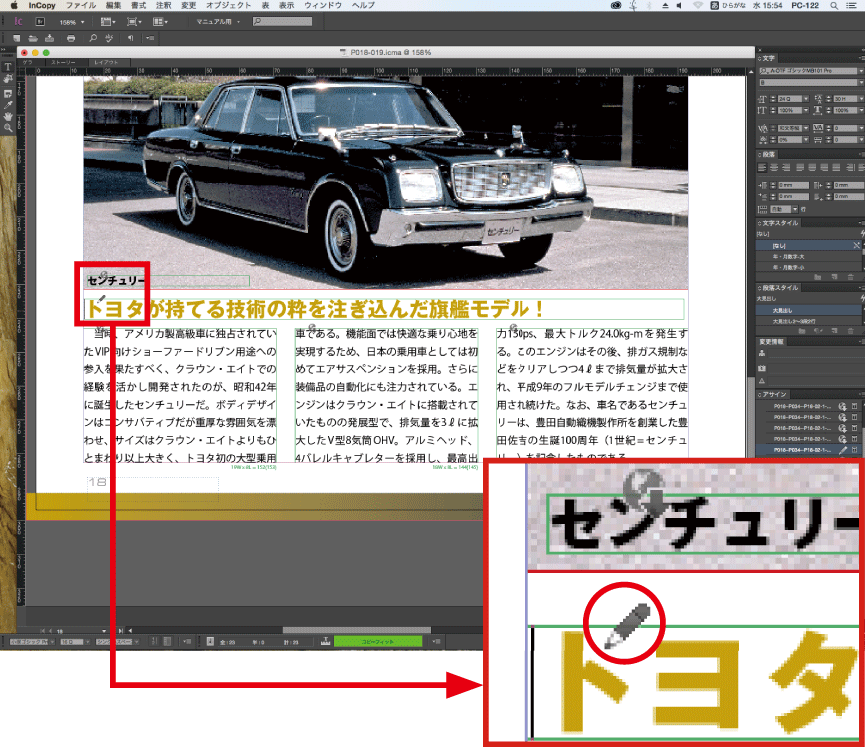Collapse the アサイン panel tab
This screenshot has height=747, width=865.
pos(773,394)
